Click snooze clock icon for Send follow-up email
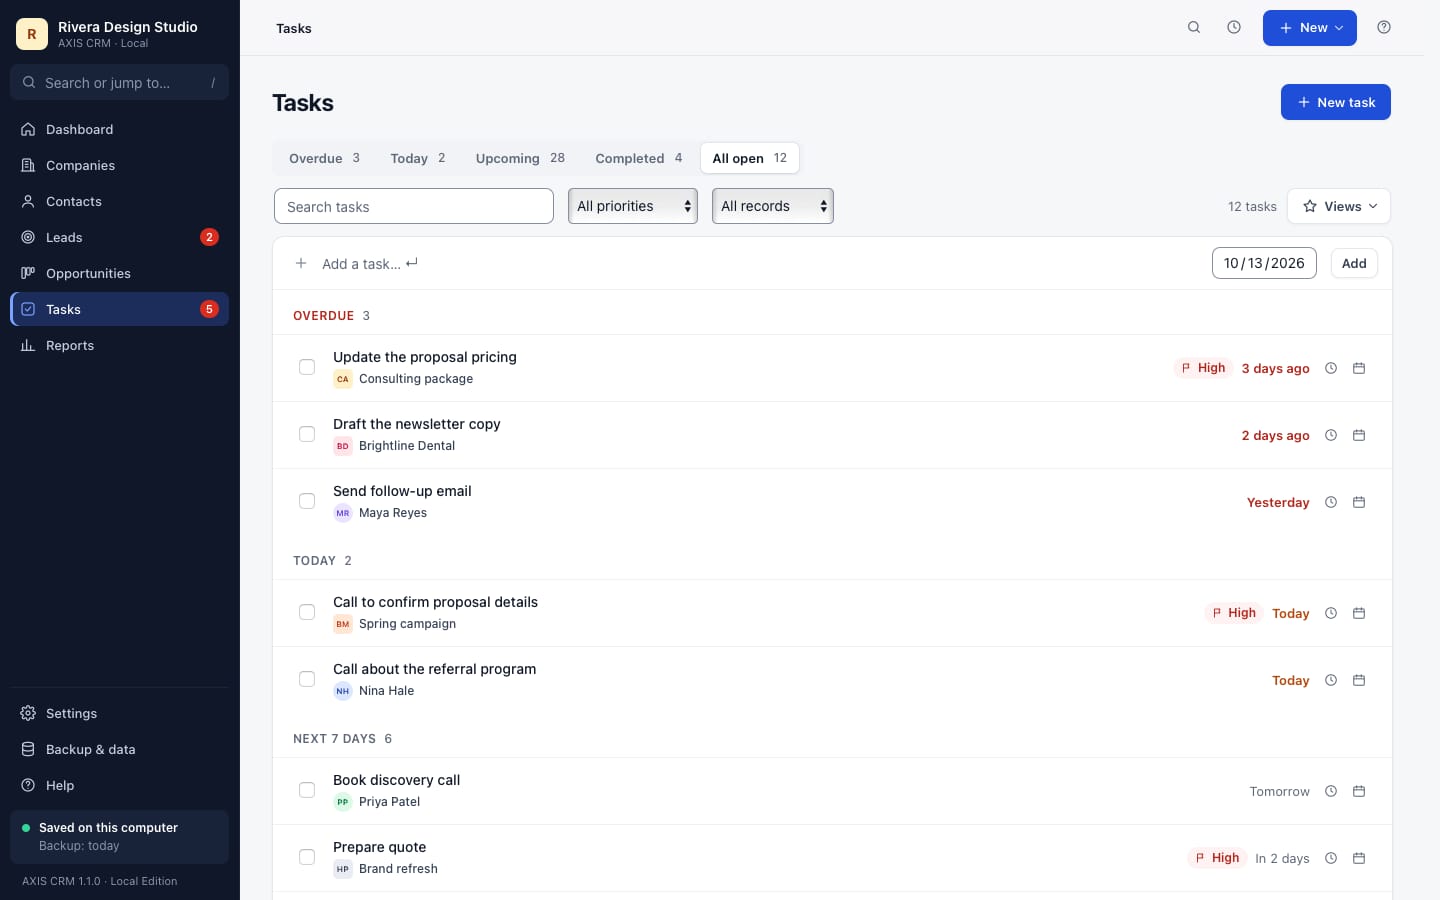This screenshot has width=1440, height=900. point(1331,502)
